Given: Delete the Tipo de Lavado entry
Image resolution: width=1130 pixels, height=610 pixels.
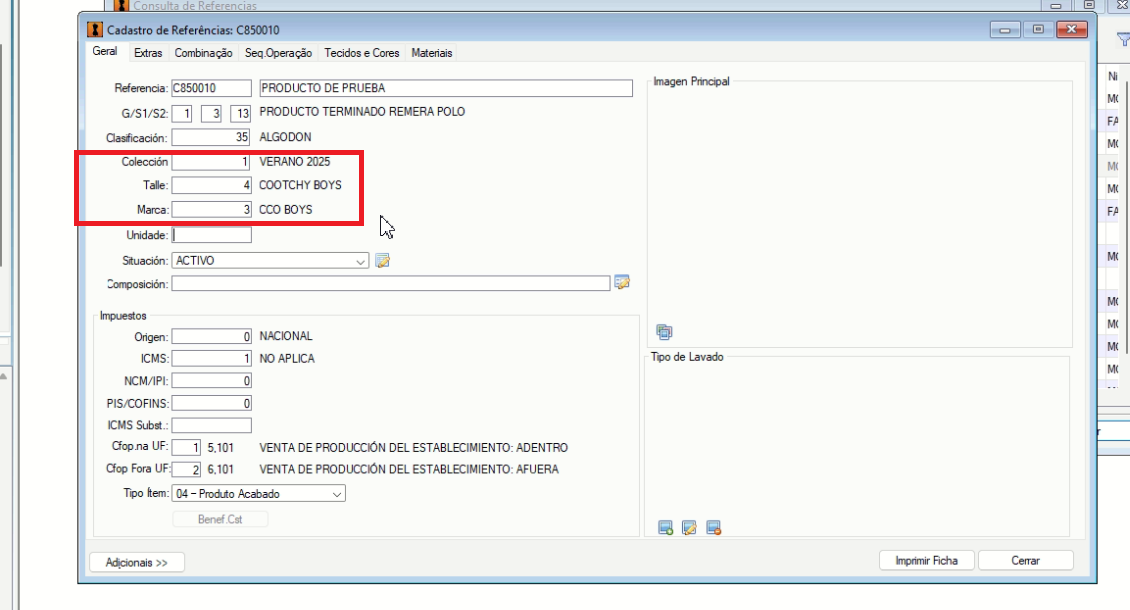Looking at the screenshot, I should 713,528.
